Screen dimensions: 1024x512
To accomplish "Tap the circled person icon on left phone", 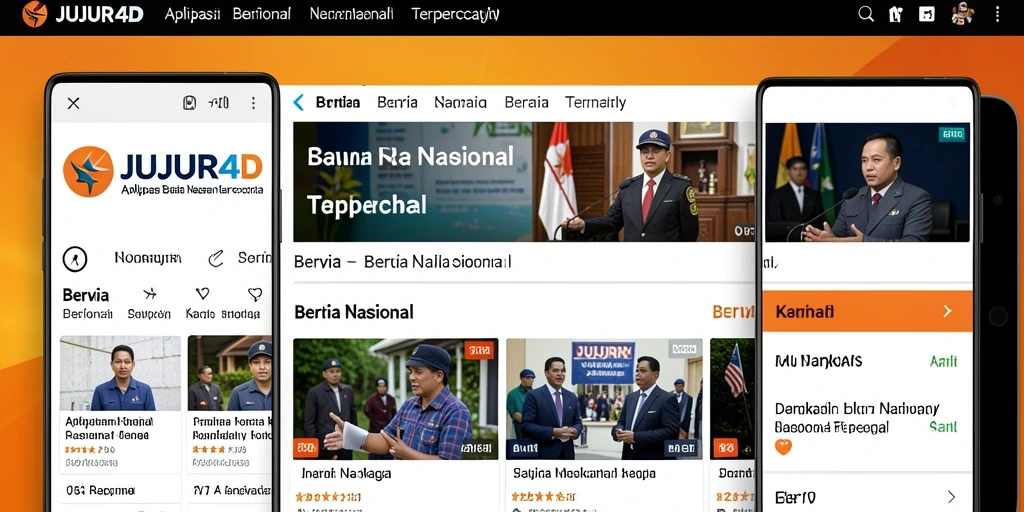I will [x=74, y=259].
